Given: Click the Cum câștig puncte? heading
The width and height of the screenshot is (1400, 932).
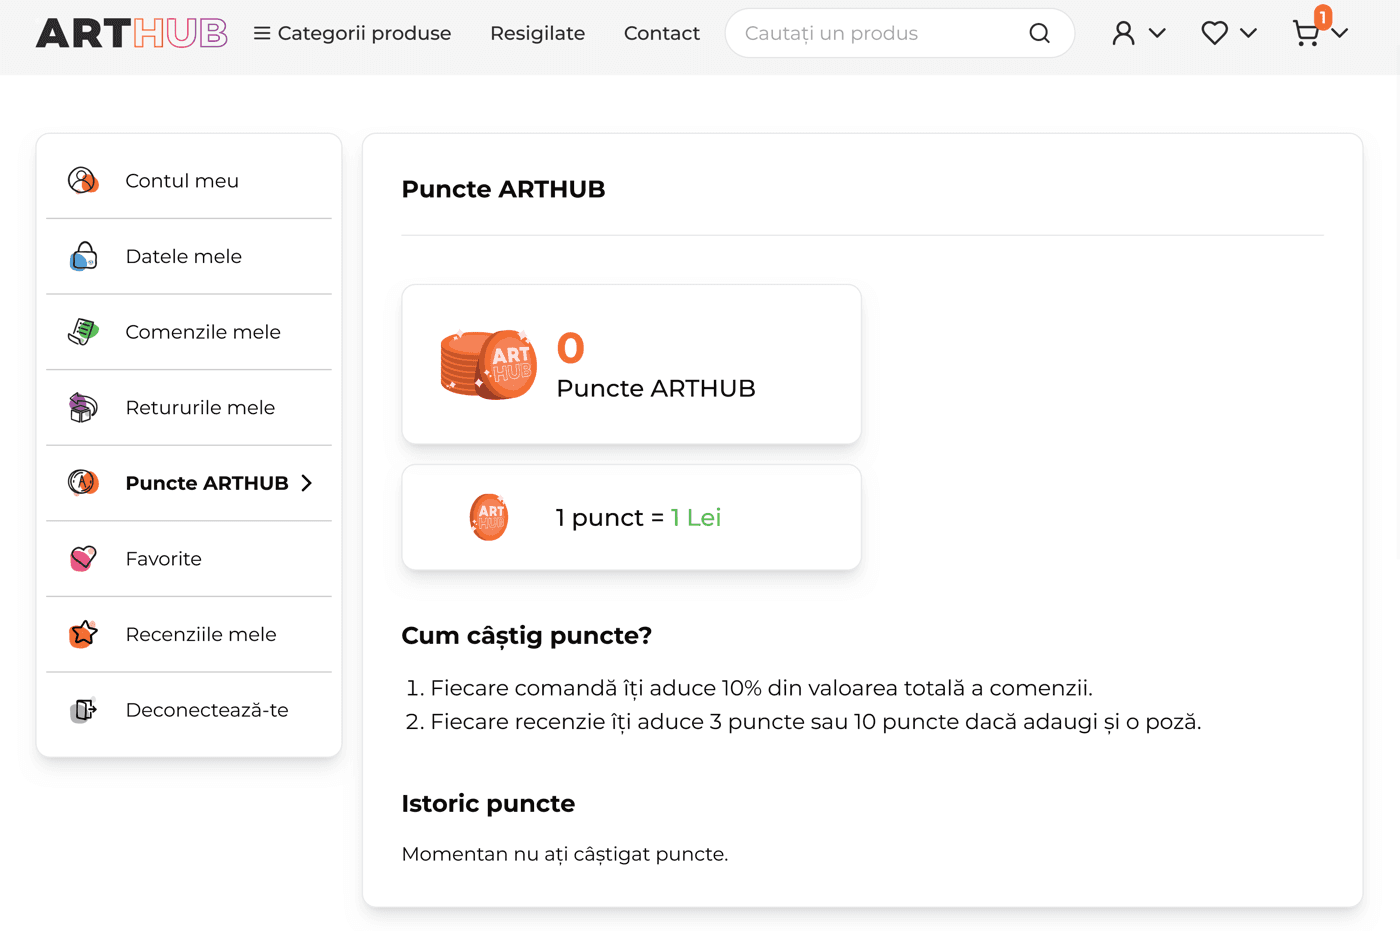Looking at the screenshot, I should click(526, 635).
